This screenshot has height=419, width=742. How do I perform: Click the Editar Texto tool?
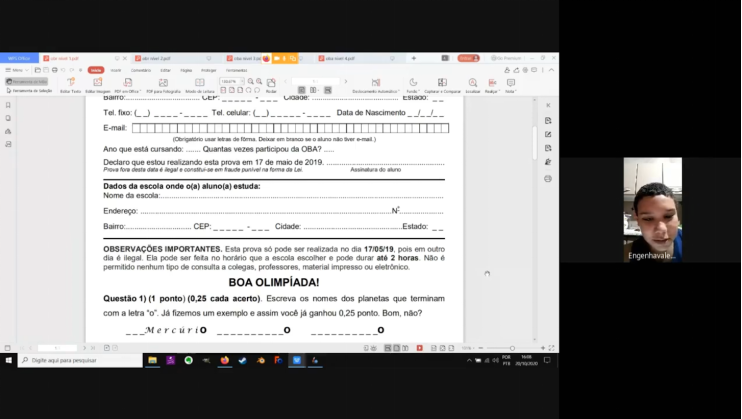pyautogui.click(x=71, y=85)
